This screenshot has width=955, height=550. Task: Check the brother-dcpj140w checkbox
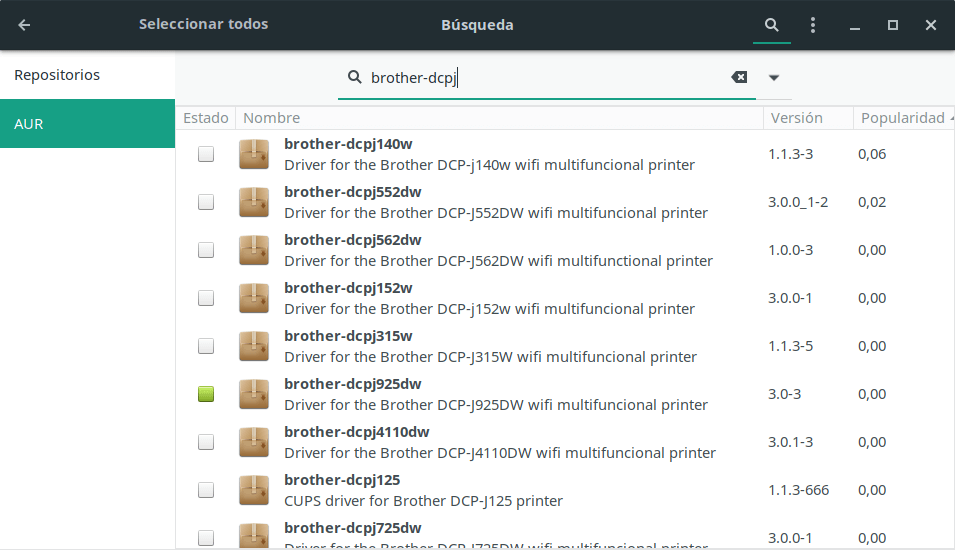click(x=206, y=154)
